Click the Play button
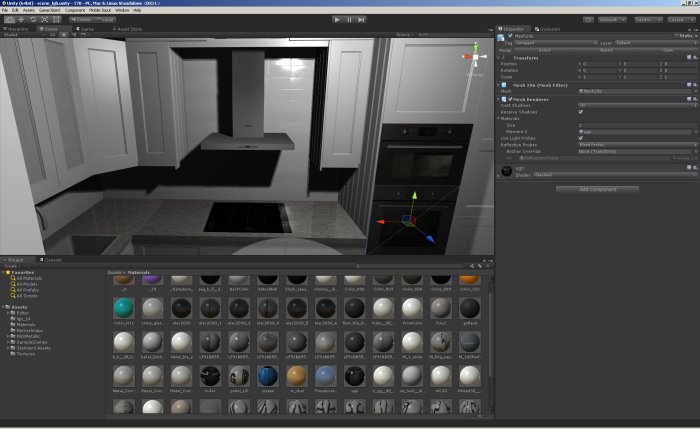The height and width of the screenshot is (429, 700). pos(337,20)
